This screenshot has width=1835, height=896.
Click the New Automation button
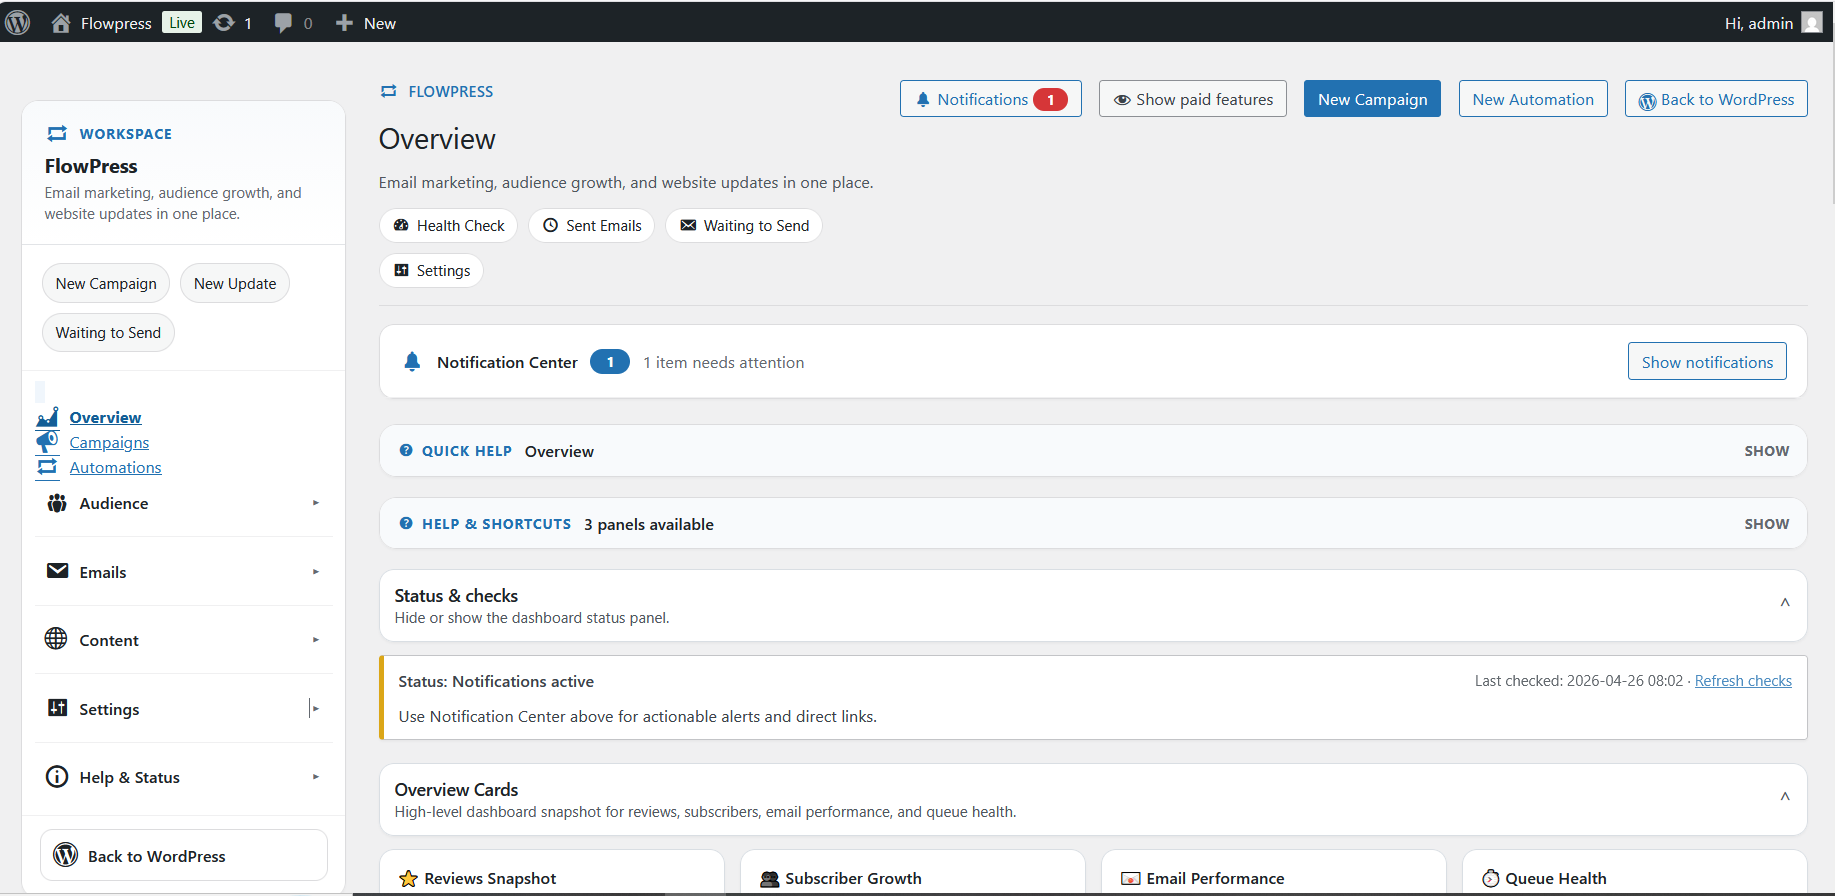point(1532,99)
